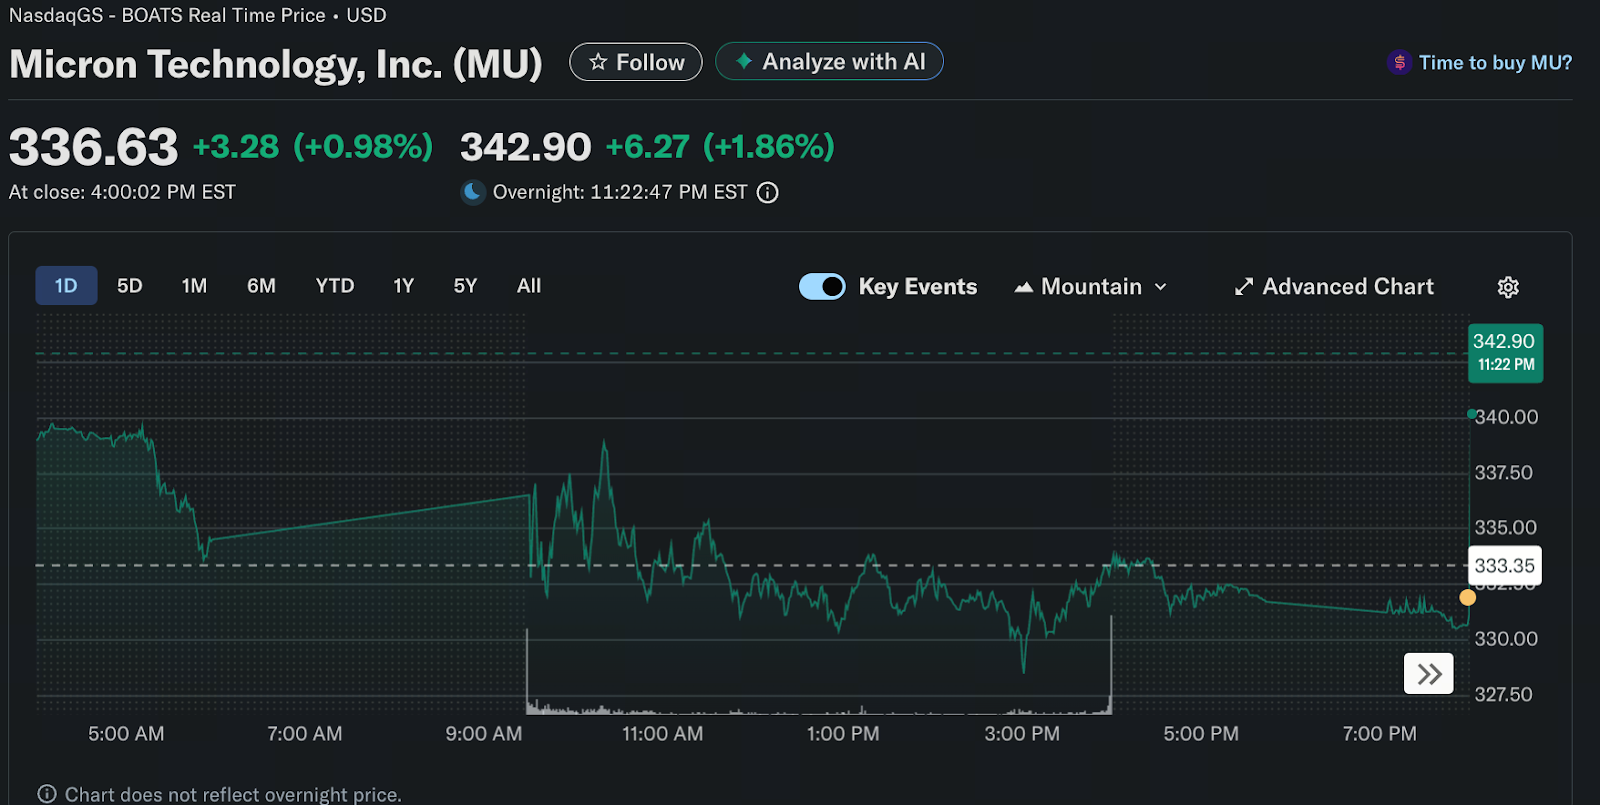Select the 1D time range tab
This screenshot has height=805, width=1600.
click(66, 286)
